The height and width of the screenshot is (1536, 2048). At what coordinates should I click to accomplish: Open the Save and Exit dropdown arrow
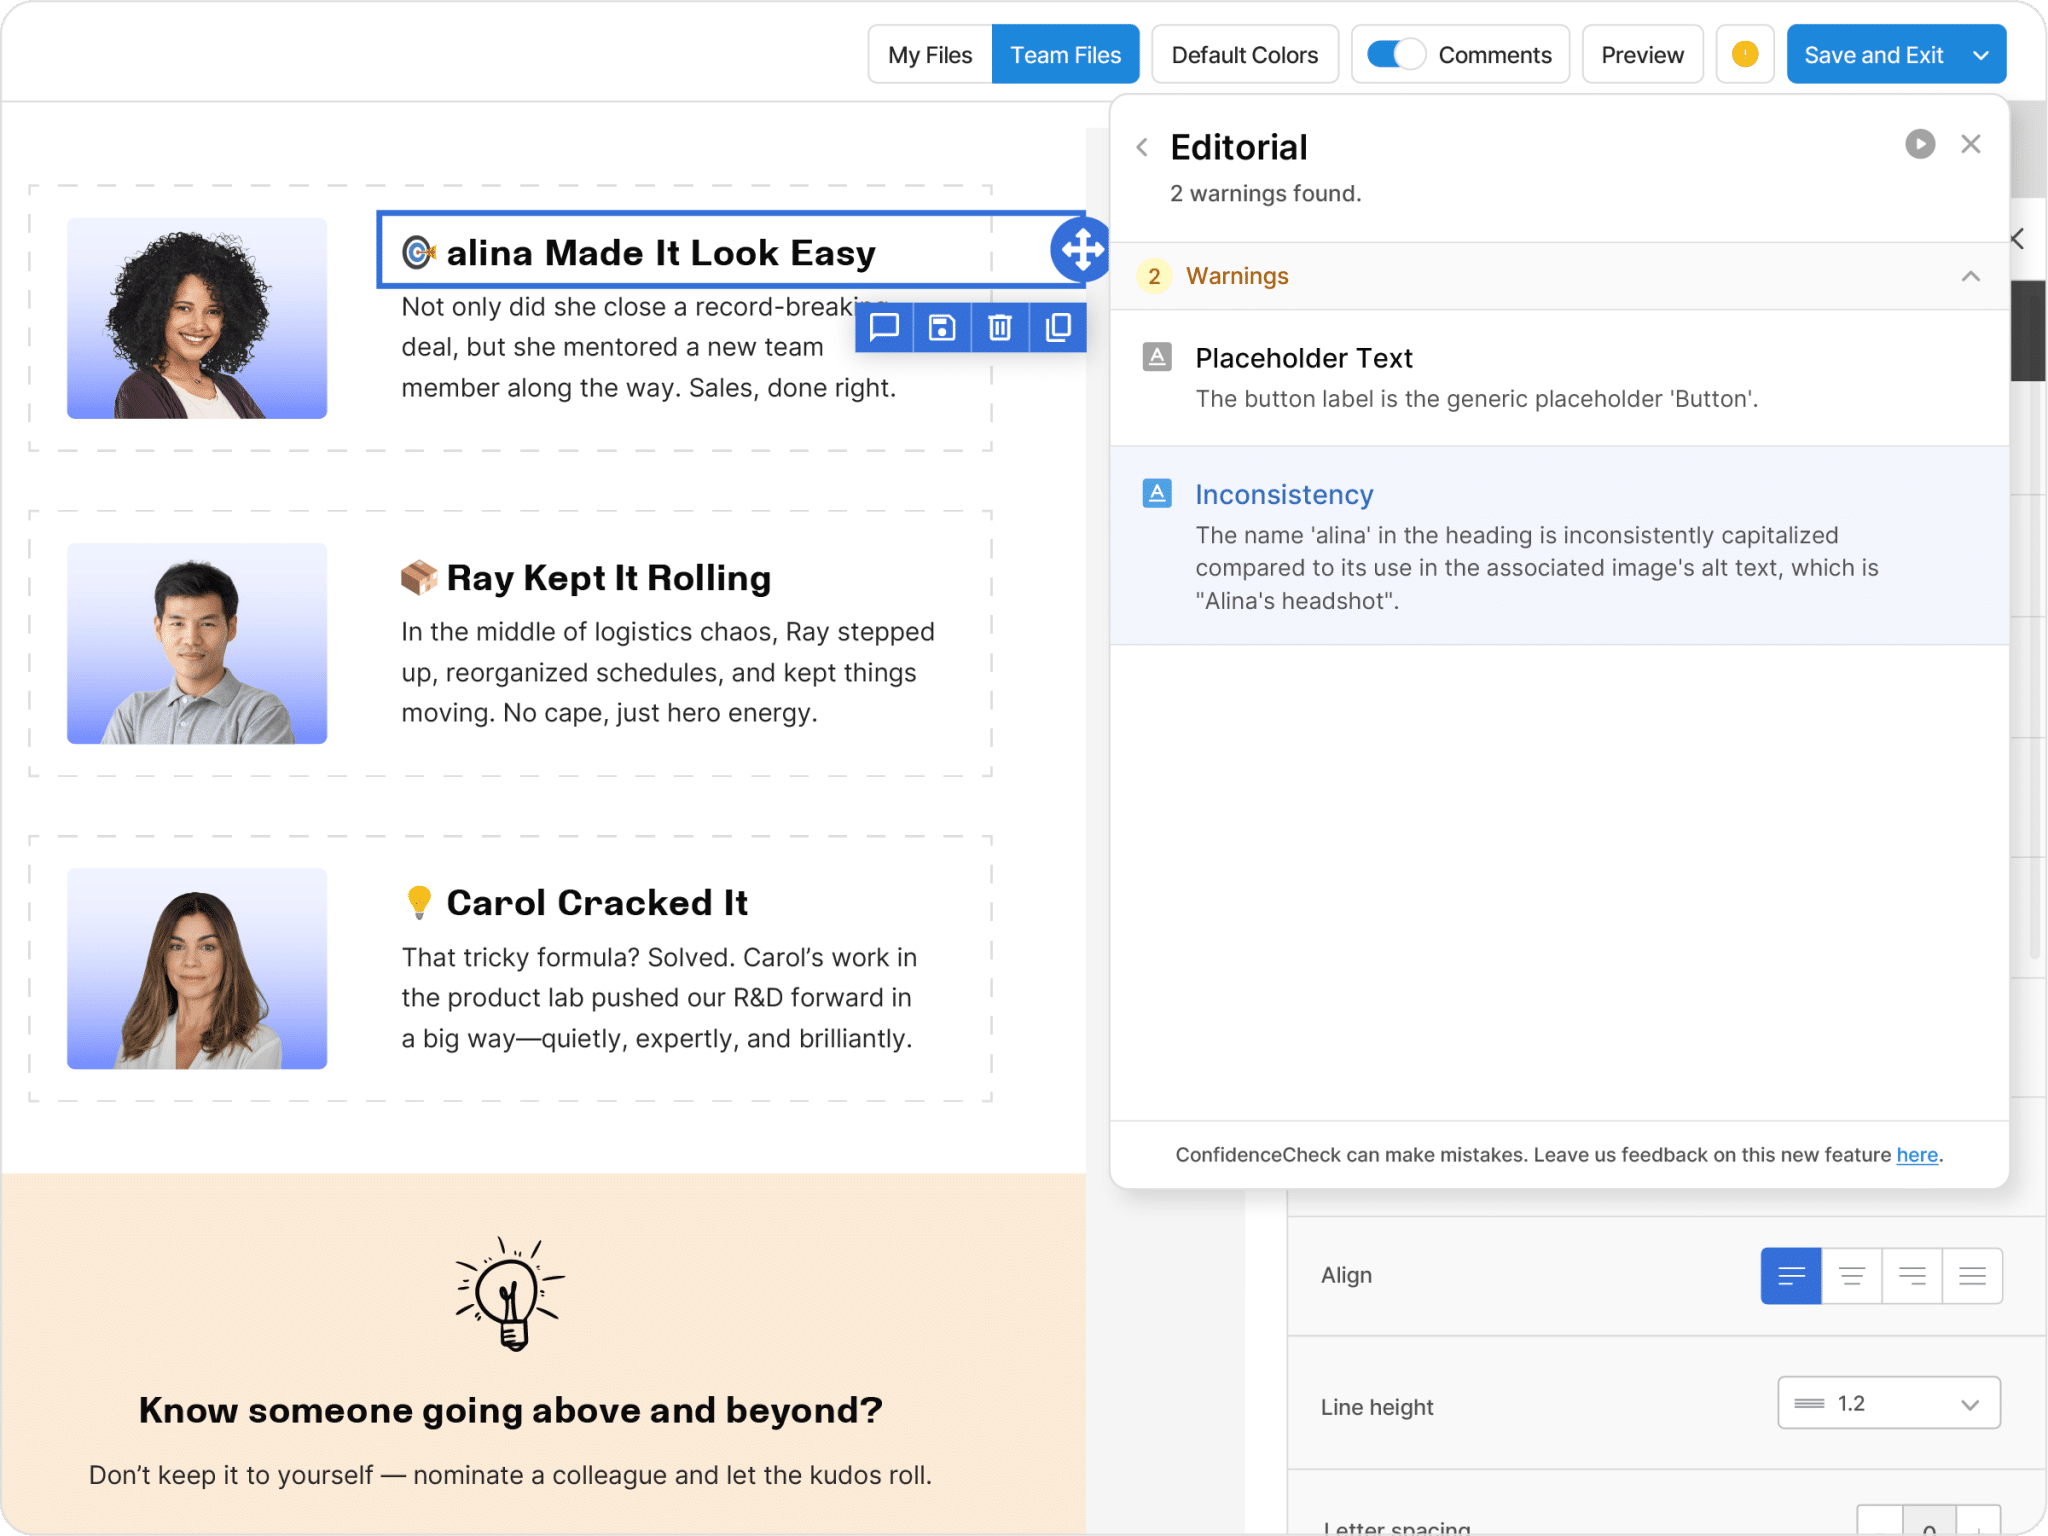tap(1980, 55)
